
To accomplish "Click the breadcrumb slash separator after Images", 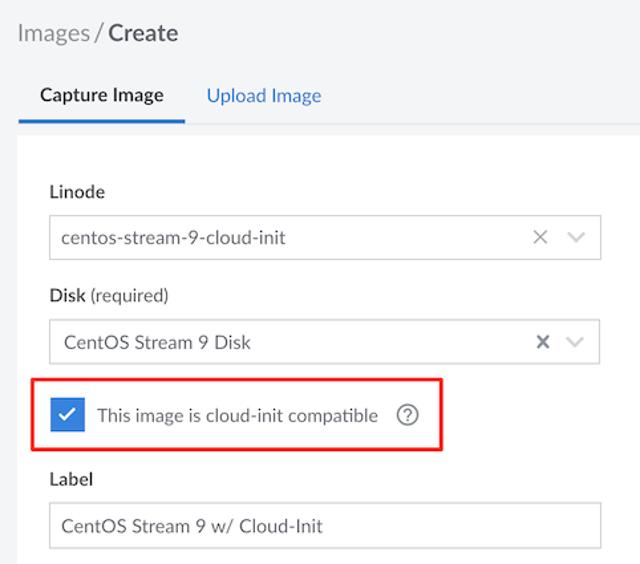I will [x=99, y=33].
